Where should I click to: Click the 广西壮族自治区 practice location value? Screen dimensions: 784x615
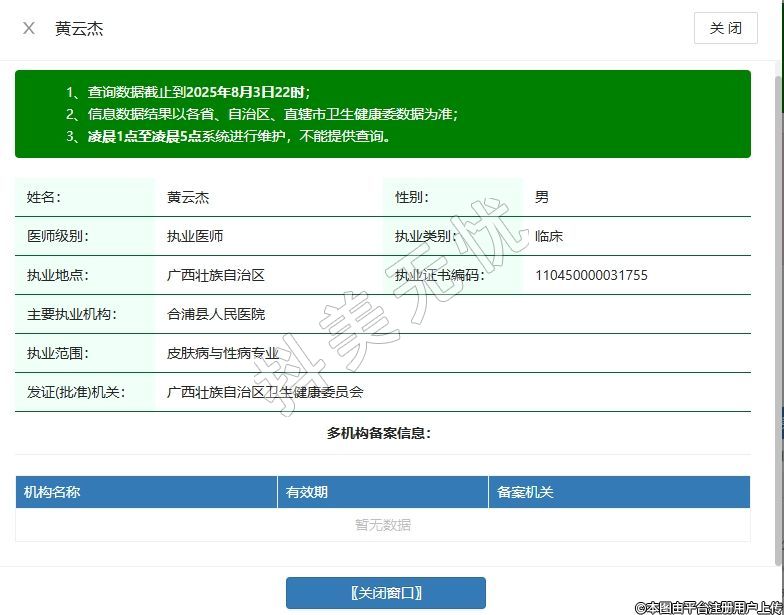click(x=216, y=275)
